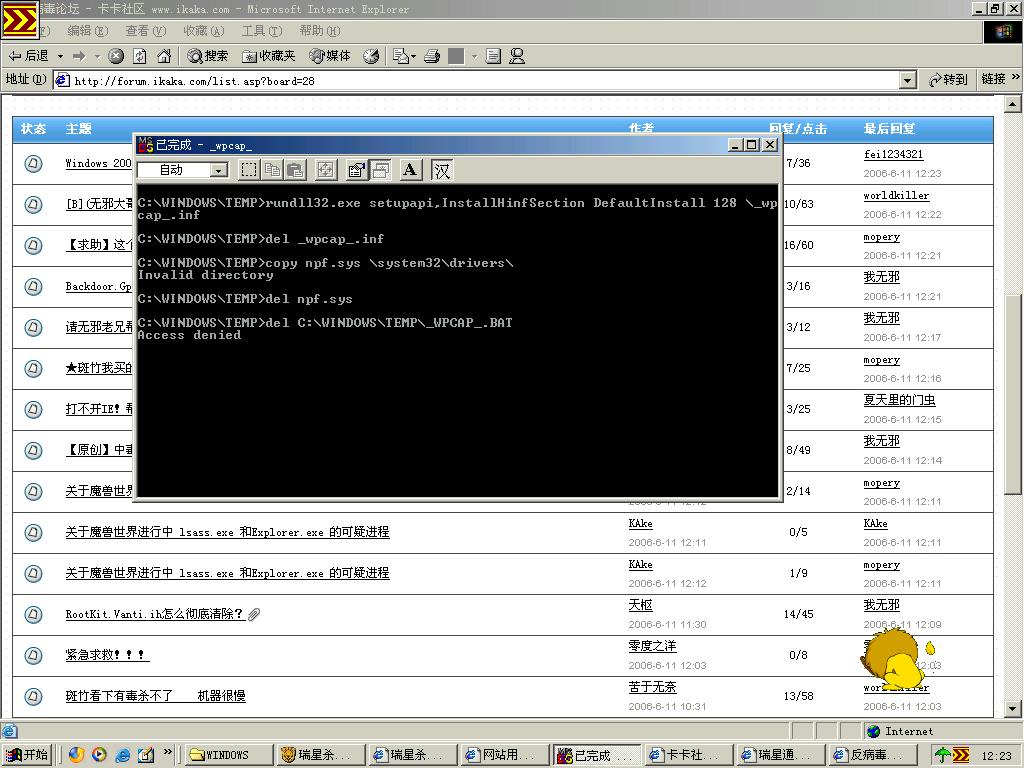Click the 转到 (Go) button
The image size is (1024, 768).
(x=948, y=80)
